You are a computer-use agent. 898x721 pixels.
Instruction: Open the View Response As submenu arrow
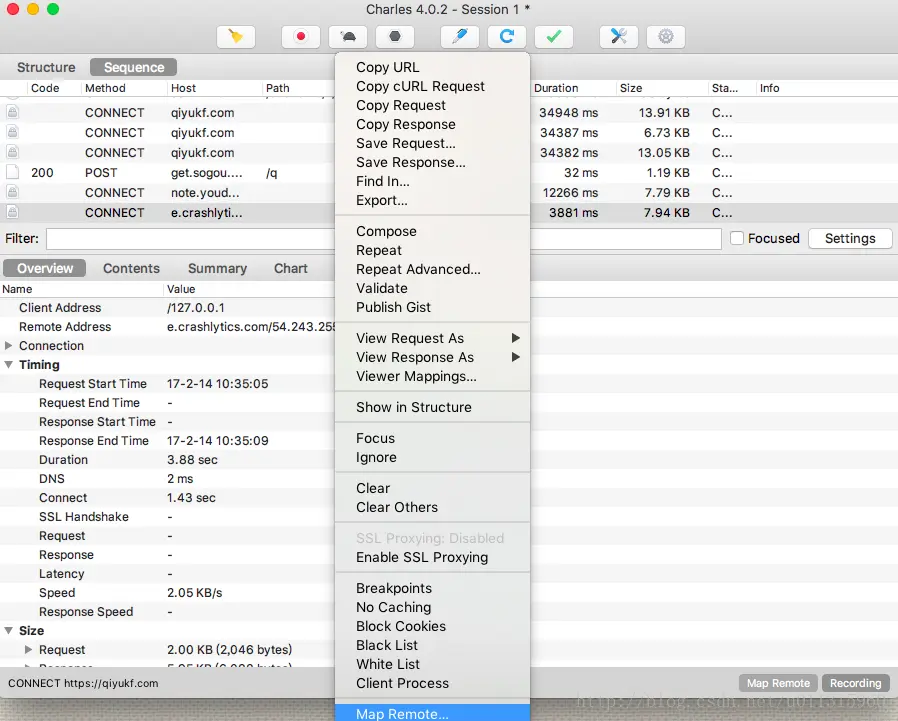click(x=515, y=357)
